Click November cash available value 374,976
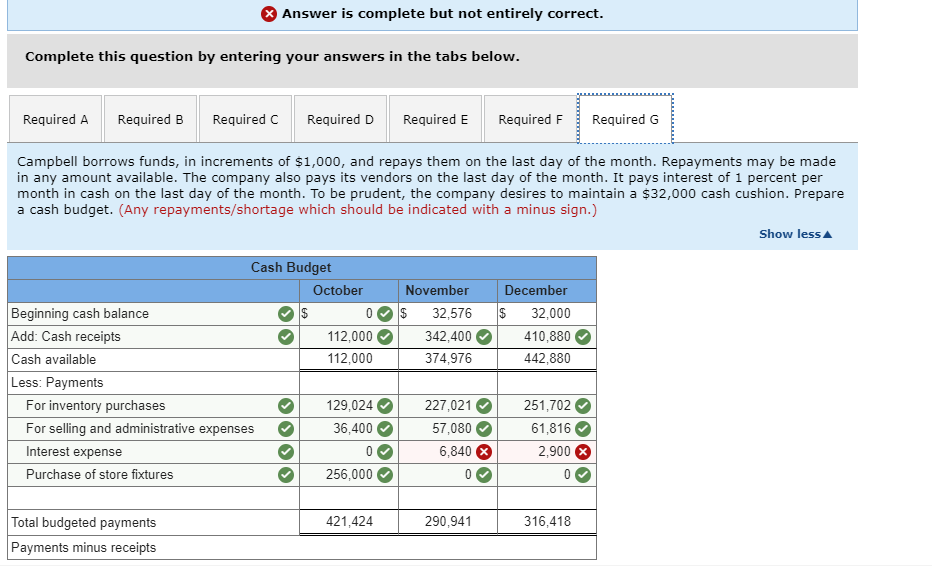The image size is (932, 566). (448, 359)
